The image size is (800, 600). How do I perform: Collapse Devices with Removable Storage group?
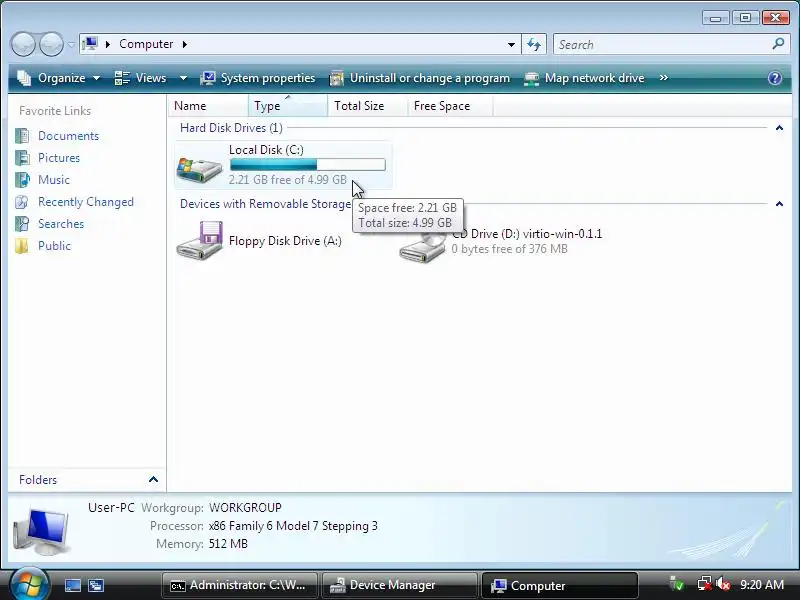(x=779, y=204)
